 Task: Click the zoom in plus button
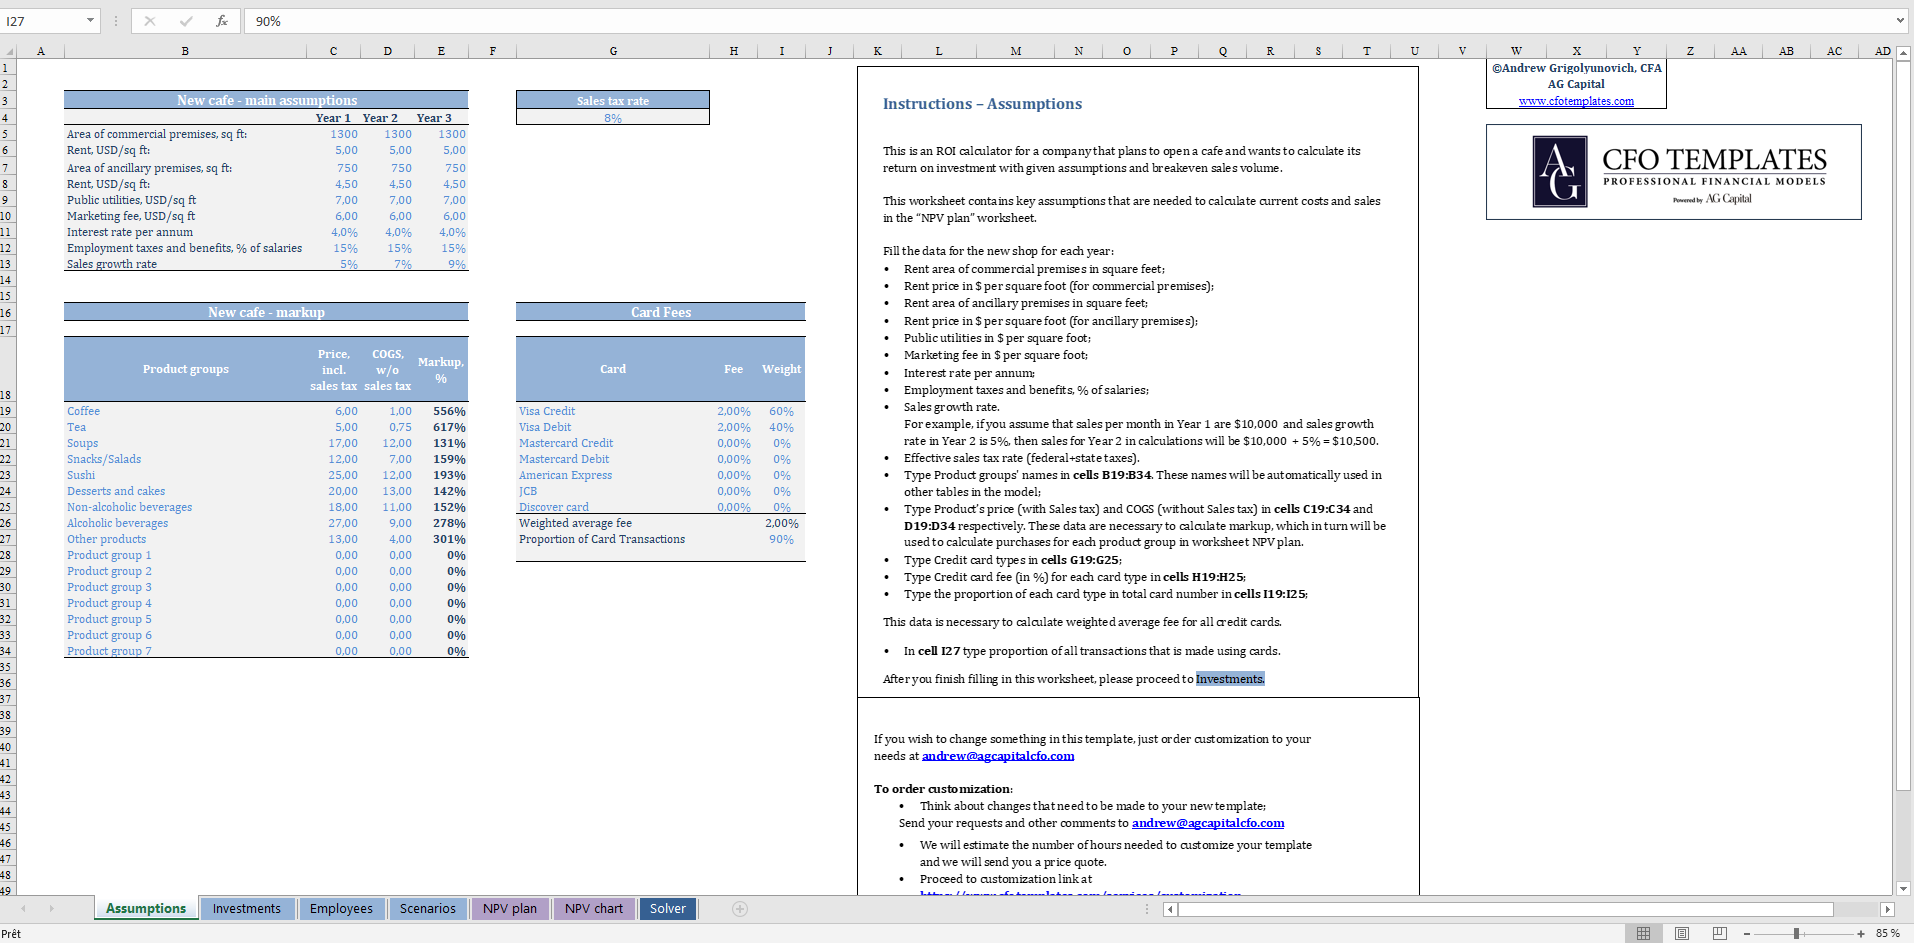pos(1861,933)
